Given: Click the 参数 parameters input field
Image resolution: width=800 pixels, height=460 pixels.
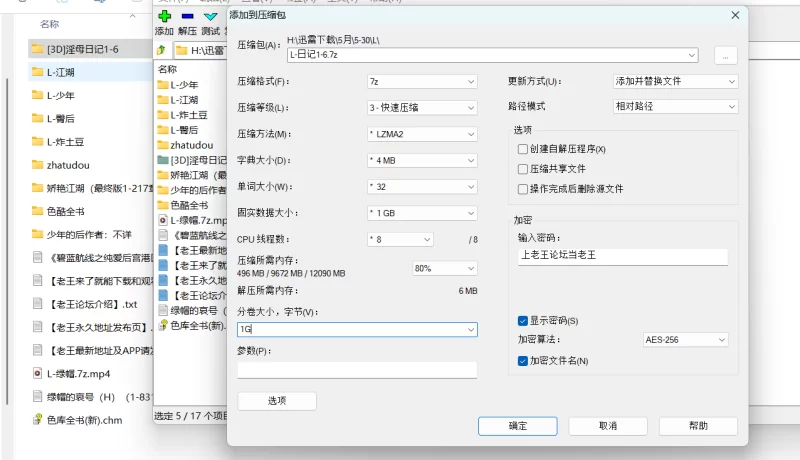Looking at the screenshot, I should 357,370.
